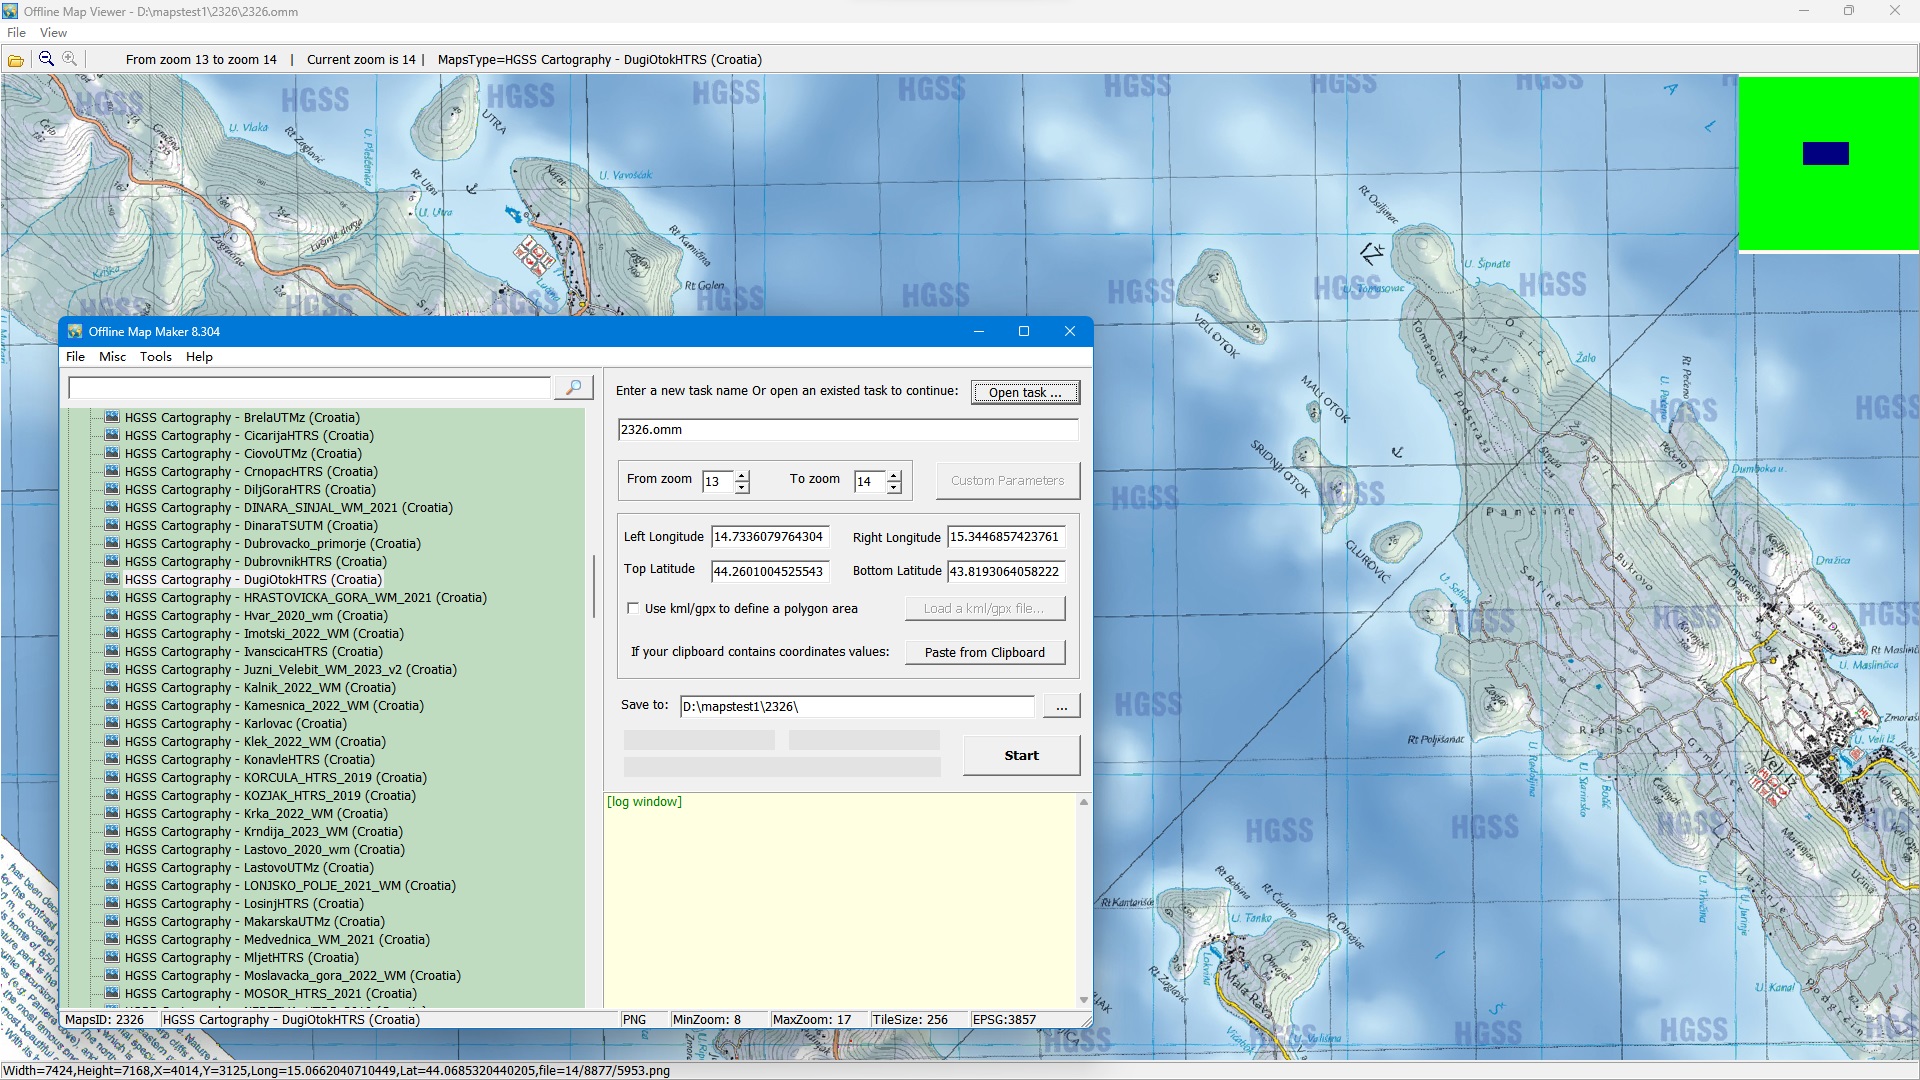This screenshot has width=1920, height=1080.
Task: Select MljetHTRS (Croatia) in the list
Action: 241,957
